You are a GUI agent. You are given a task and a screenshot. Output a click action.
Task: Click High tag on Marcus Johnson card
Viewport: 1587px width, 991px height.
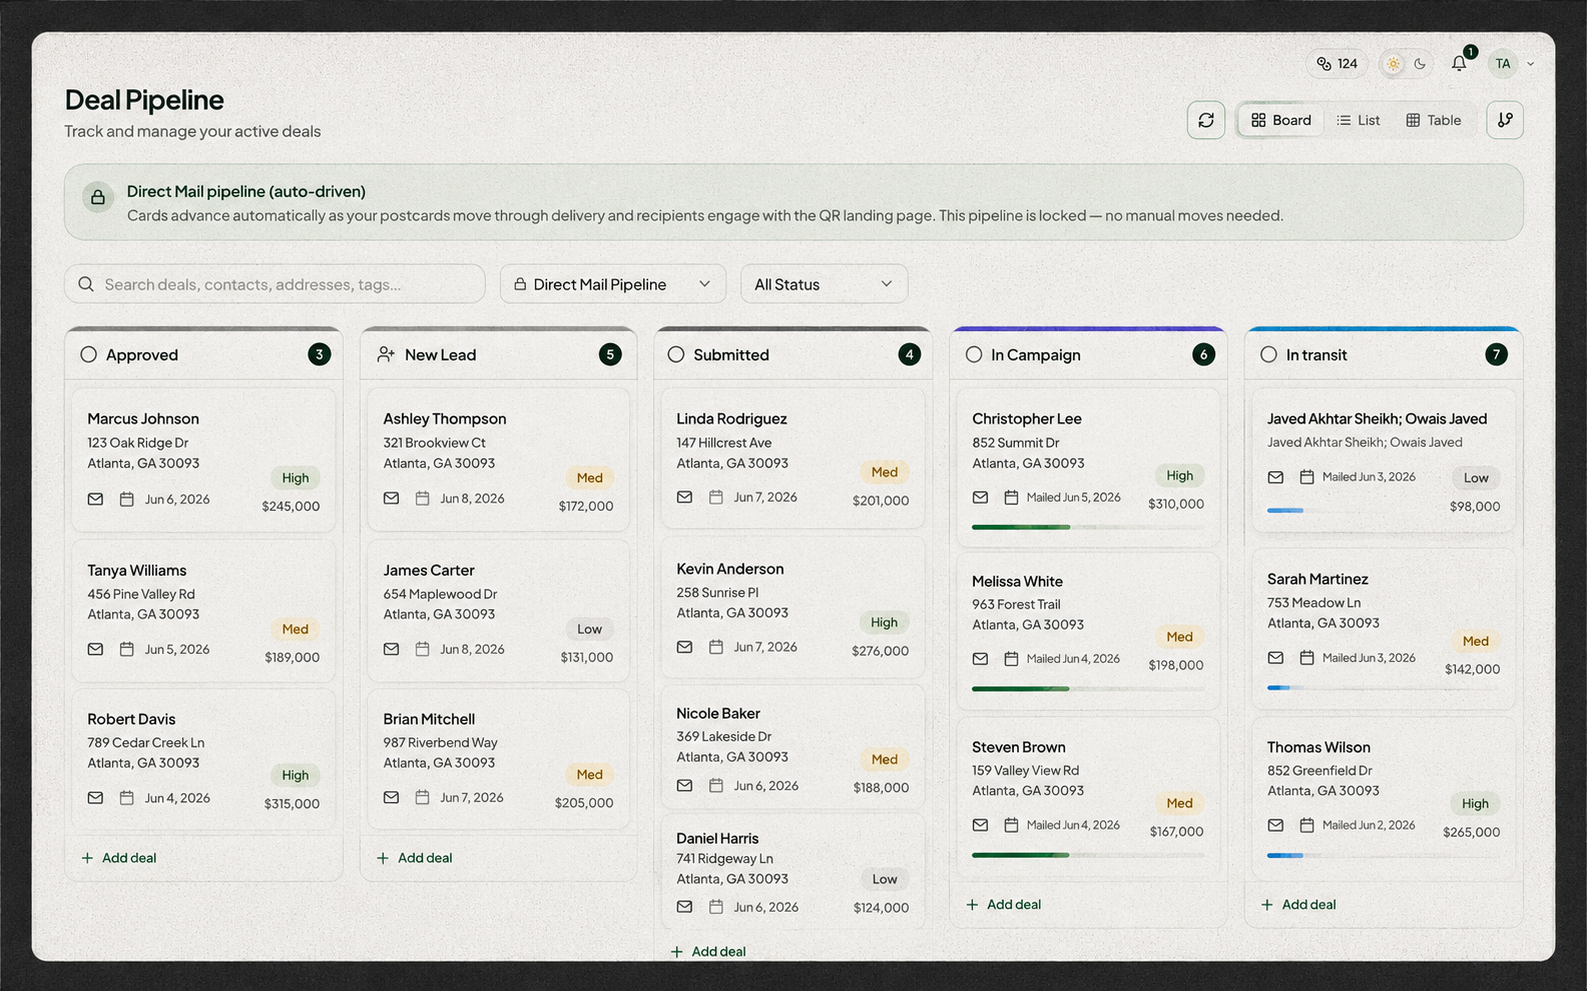[295, 478]
